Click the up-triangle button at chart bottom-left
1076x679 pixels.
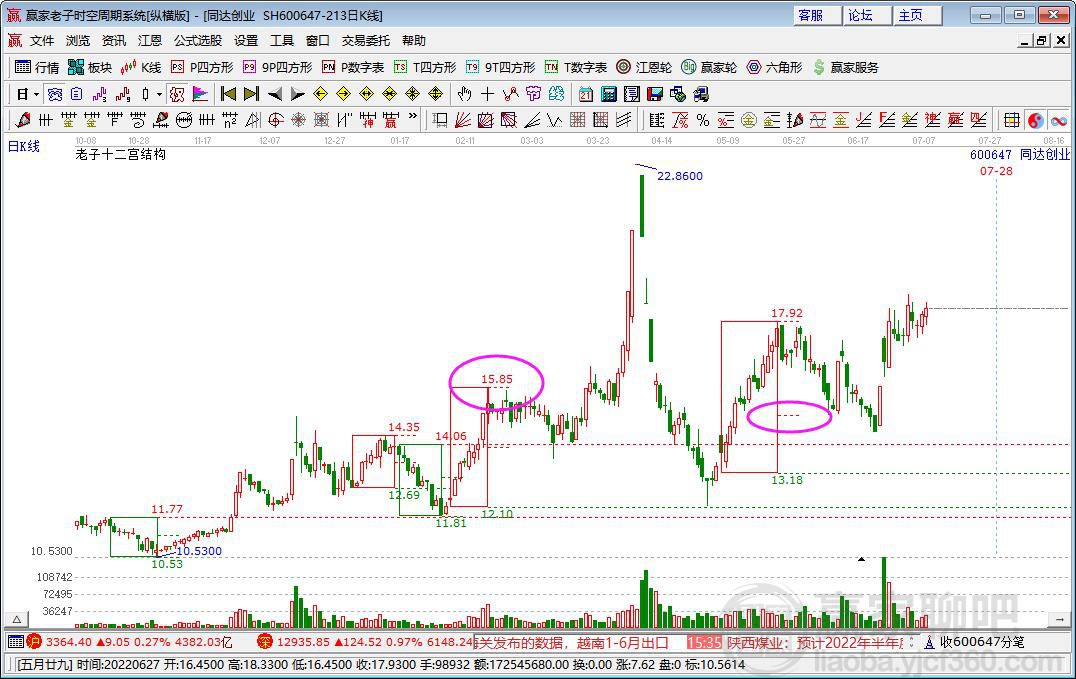point(16,619)
